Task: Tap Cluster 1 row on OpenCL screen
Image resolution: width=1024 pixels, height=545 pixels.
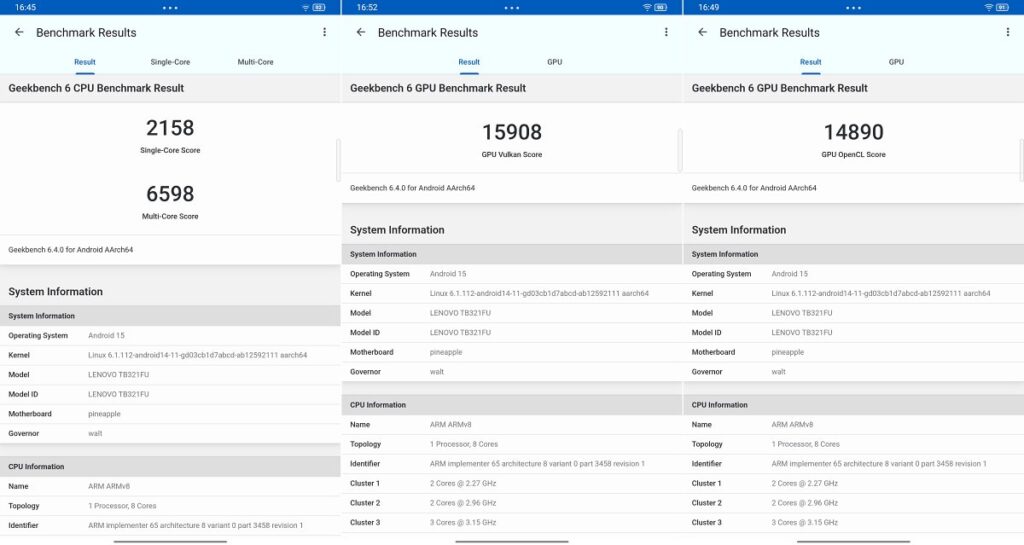Action: (x=854, y=484)
